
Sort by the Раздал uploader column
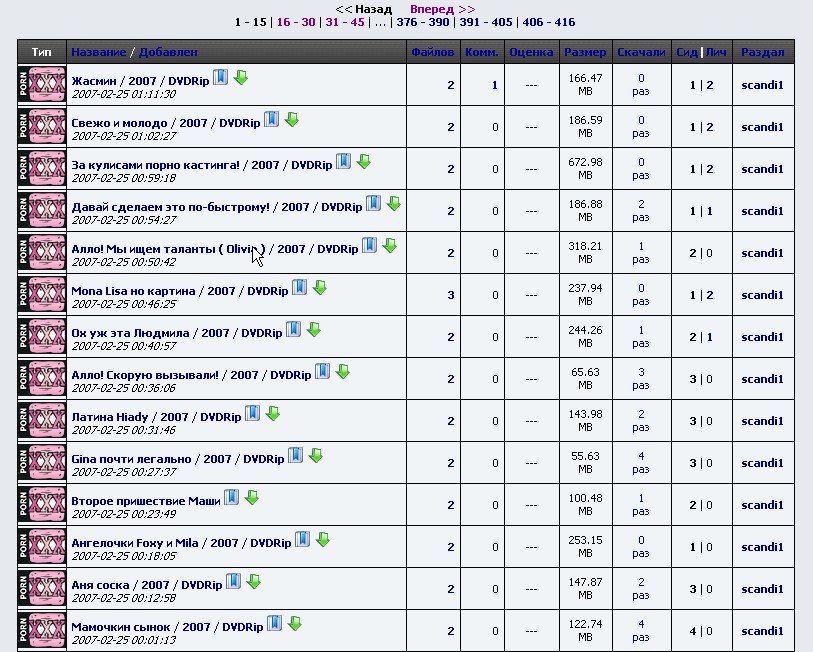(x=762, y=52)
